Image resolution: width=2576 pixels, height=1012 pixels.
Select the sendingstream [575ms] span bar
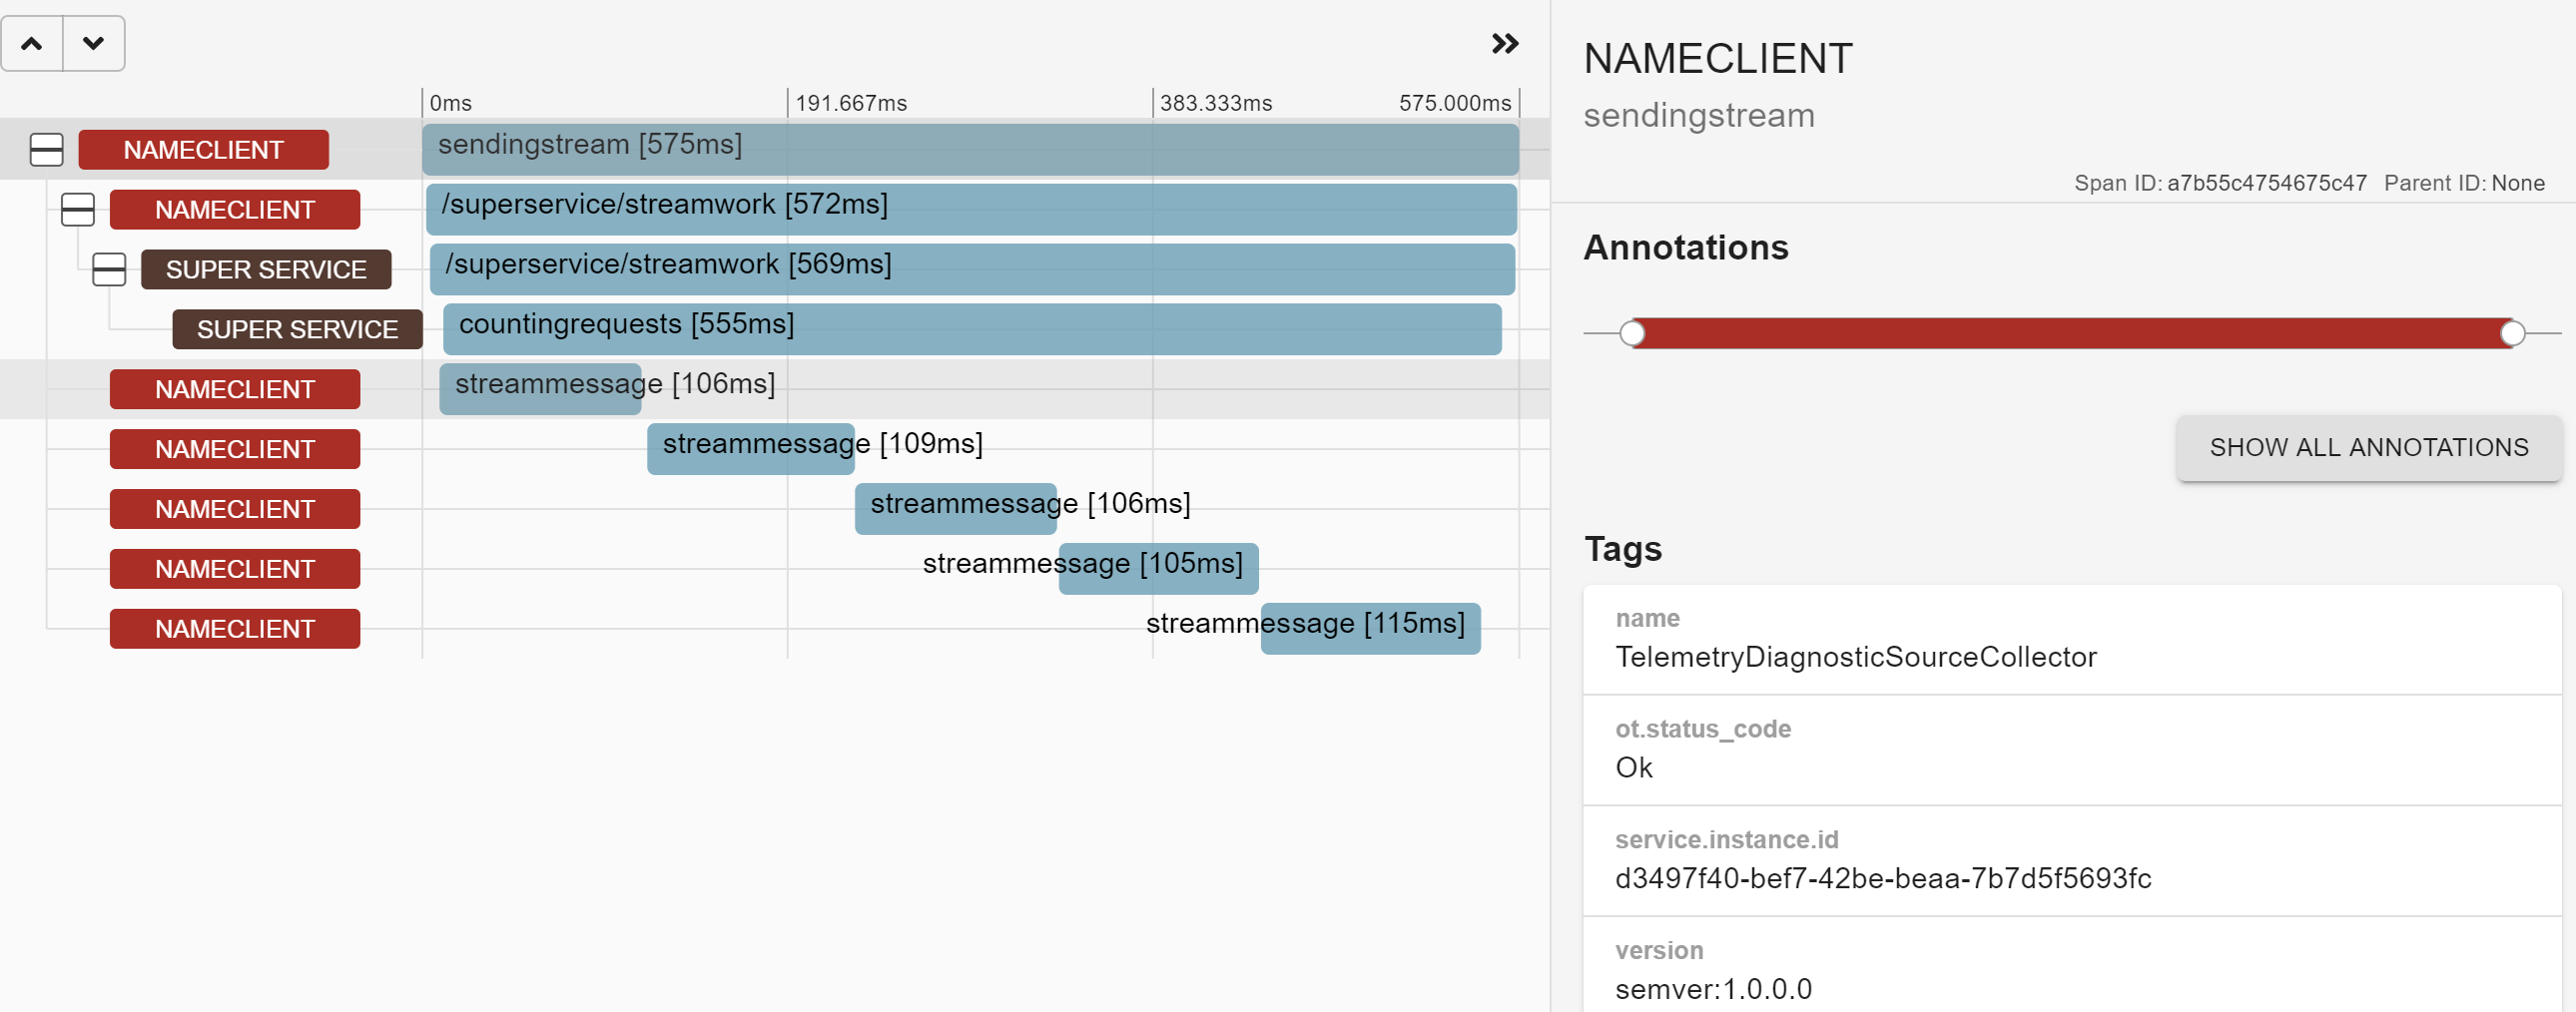tap(970, 150)
